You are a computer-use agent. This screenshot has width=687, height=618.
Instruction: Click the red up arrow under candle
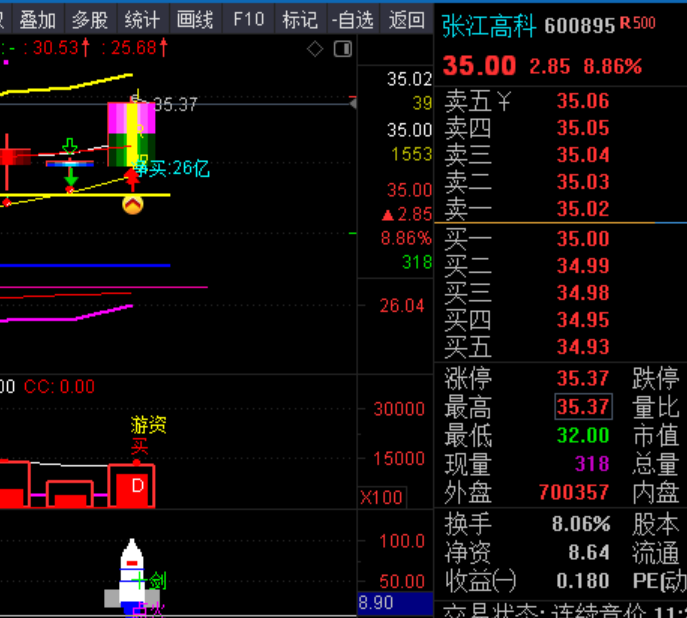(x=132, y=180)
